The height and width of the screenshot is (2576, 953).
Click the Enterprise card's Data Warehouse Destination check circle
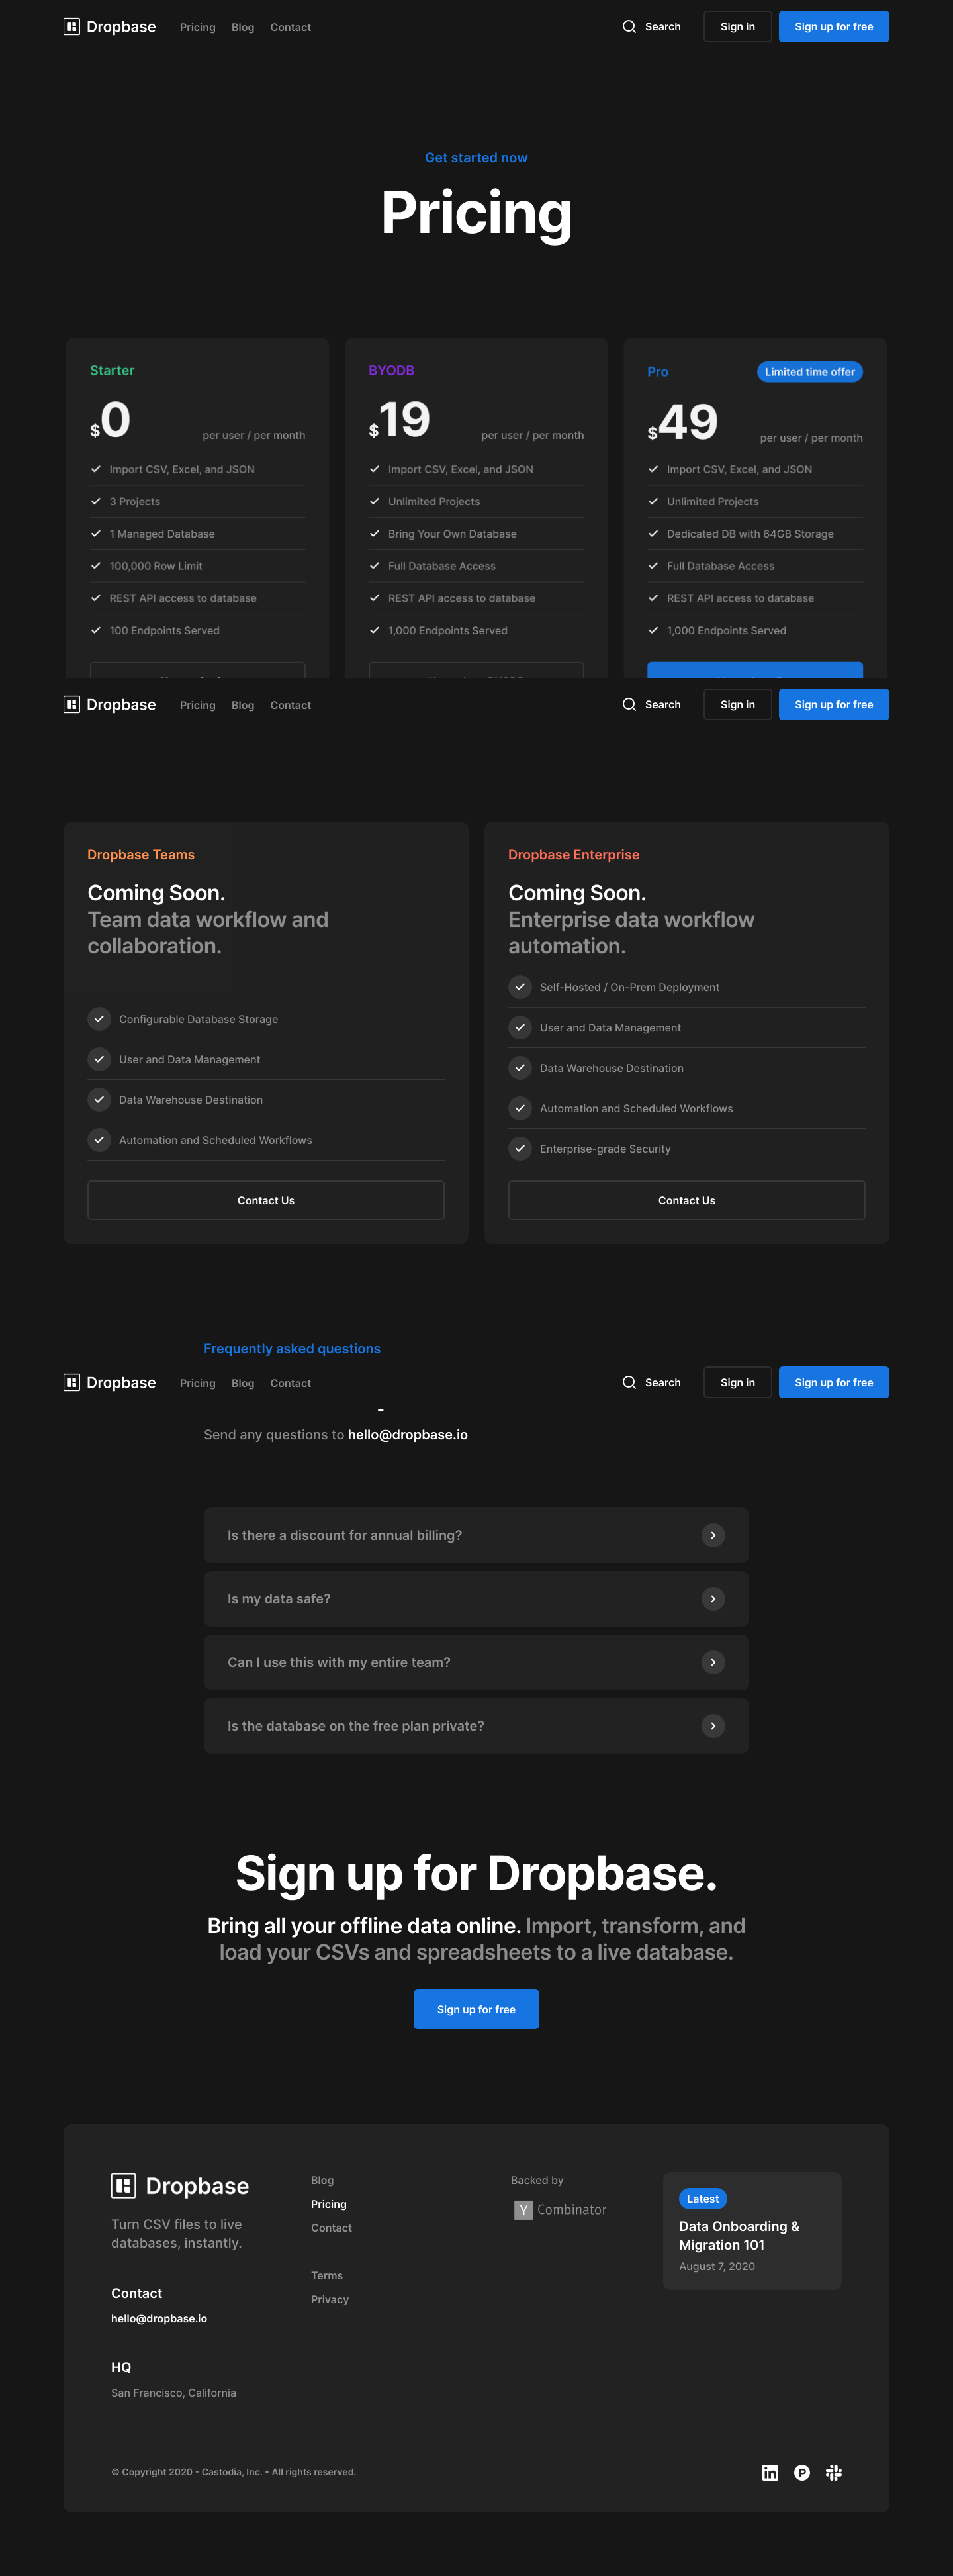pos(520,1068)
